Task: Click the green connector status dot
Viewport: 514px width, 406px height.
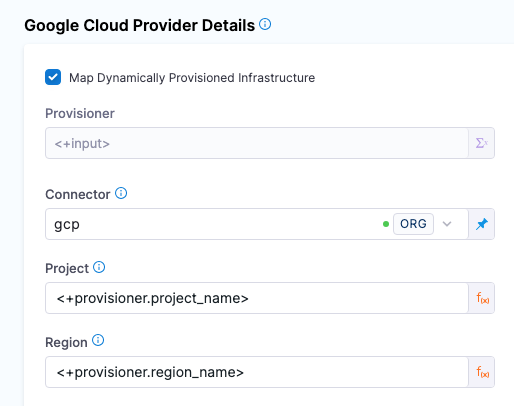Action: point(386,224)
